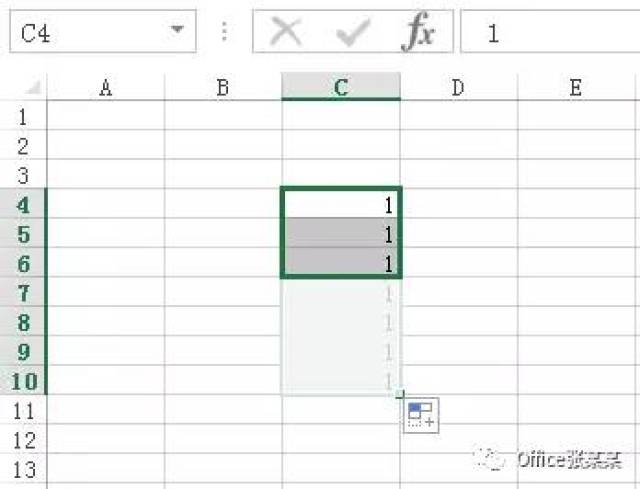Open the Name Box dropdown arrow
640x489 pixels.
(179, 31)
